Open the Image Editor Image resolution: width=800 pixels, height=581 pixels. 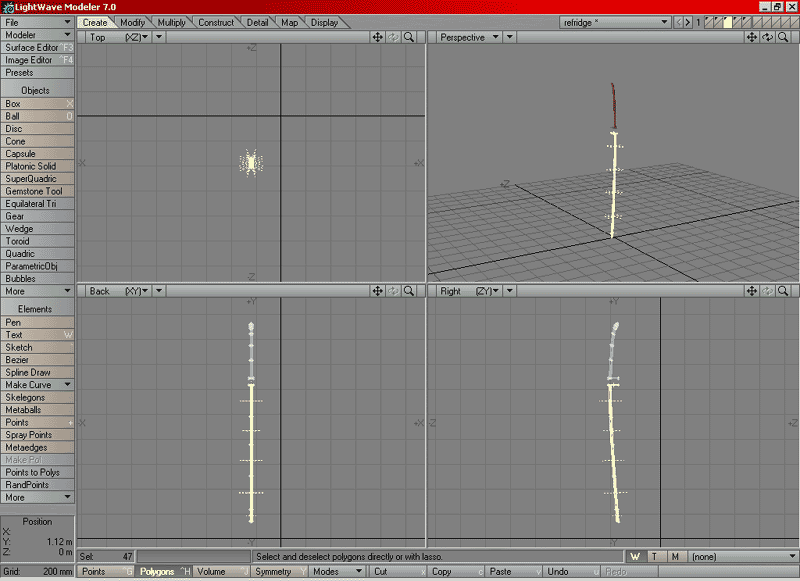coord(37,60)
